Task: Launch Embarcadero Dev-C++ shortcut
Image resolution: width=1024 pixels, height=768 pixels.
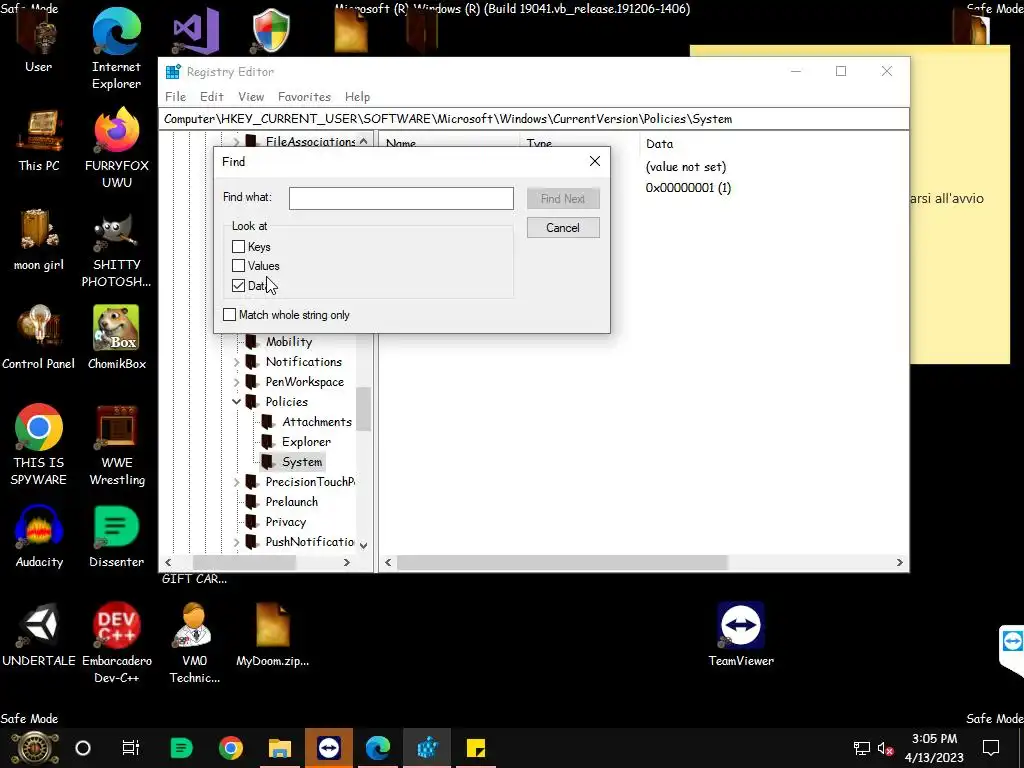Action: (x=116, y=643)
